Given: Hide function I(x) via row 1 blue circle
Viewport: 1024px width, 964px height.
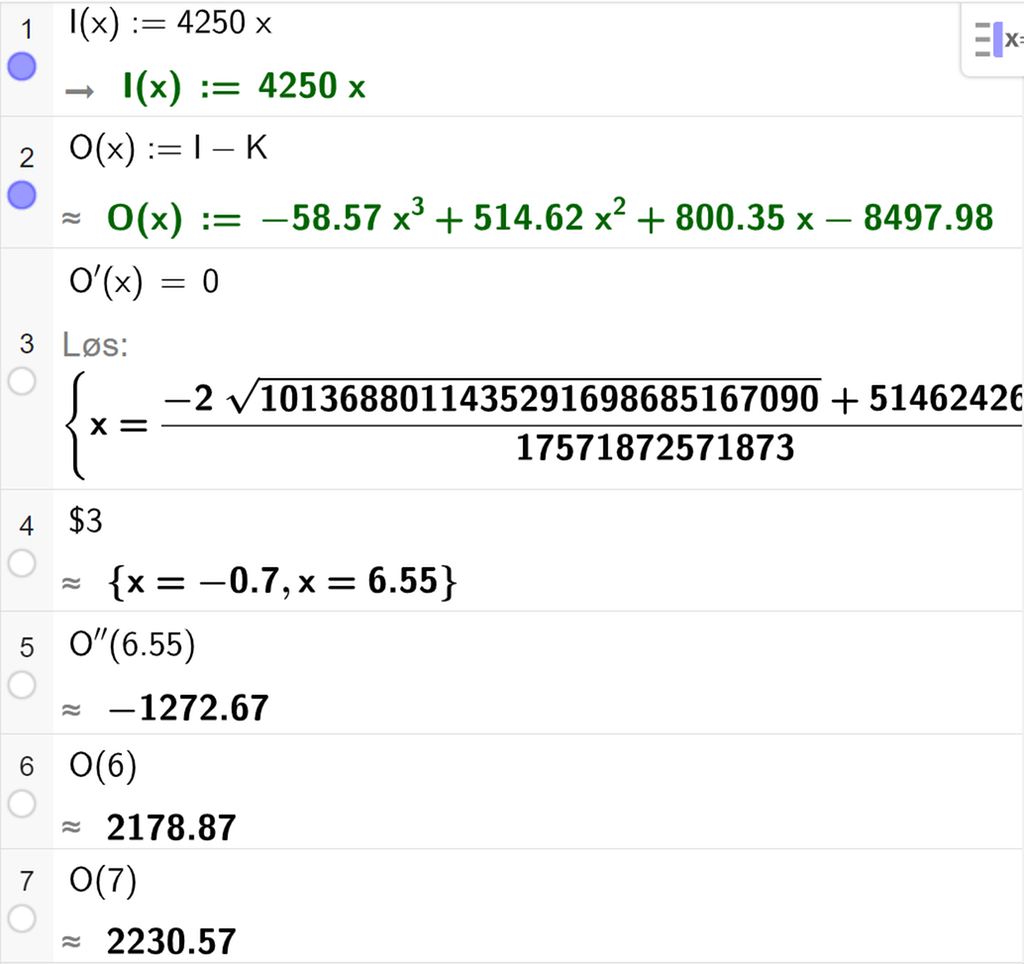Looking at the screenshot, I should [x=22, y=67].
